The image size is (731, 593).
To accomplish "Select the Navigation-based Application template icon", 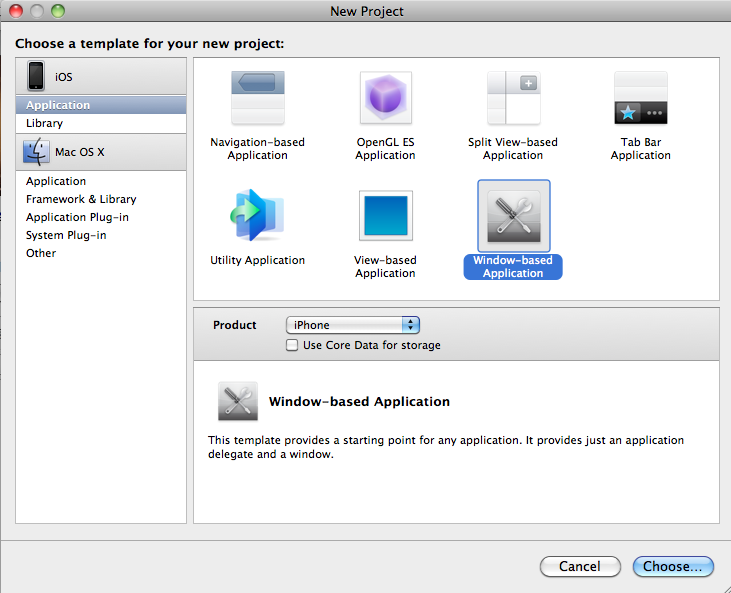I will click(x=258, y=97).
